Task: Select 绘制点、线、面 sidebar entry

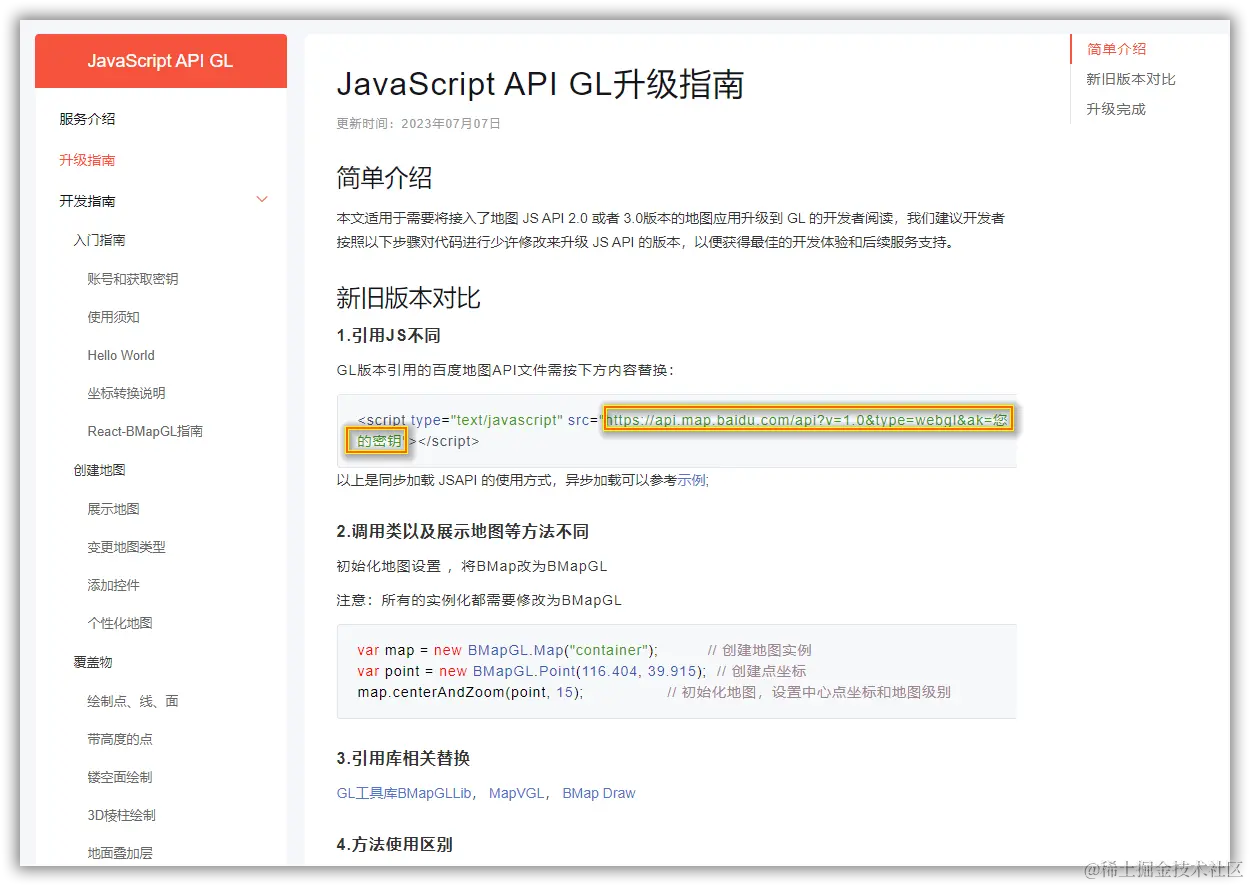Action: tap(133, 701)
